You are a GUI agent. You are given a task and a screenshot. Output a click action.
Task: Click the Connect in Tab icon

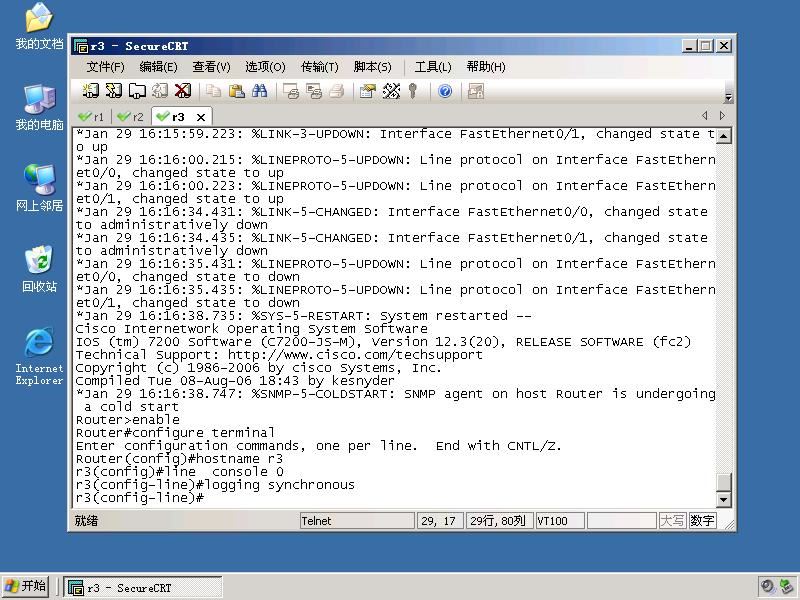pyautogui.click(x=137, y=91)
